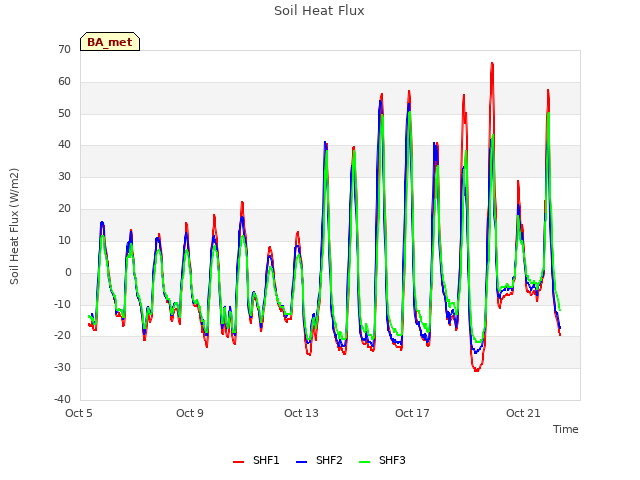
Task: Click the red SHF1 legend line marker
Action: pyautogui.click(x=238, y=462)
